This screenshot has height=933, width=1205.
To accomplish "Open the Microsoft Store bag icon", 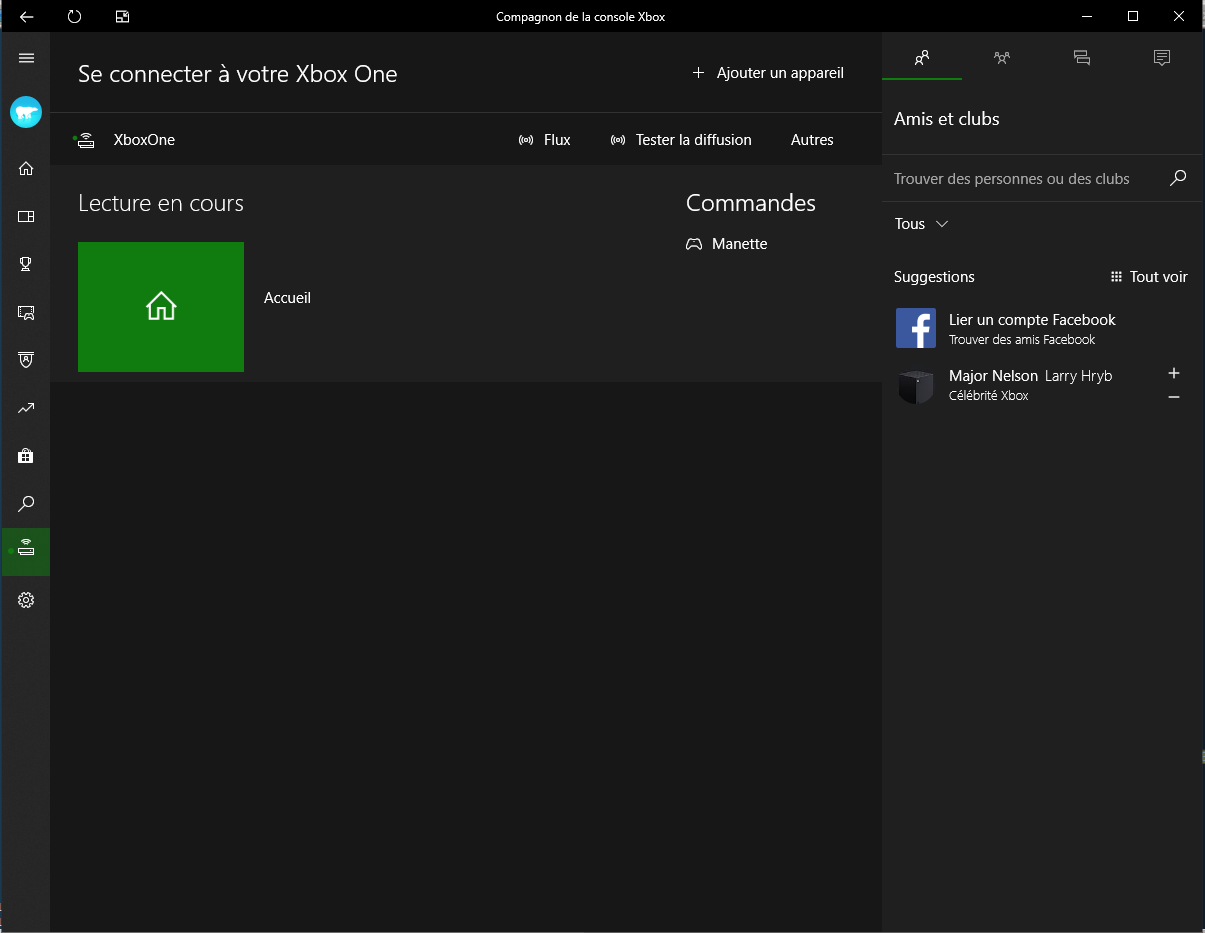I will (26, 456).
